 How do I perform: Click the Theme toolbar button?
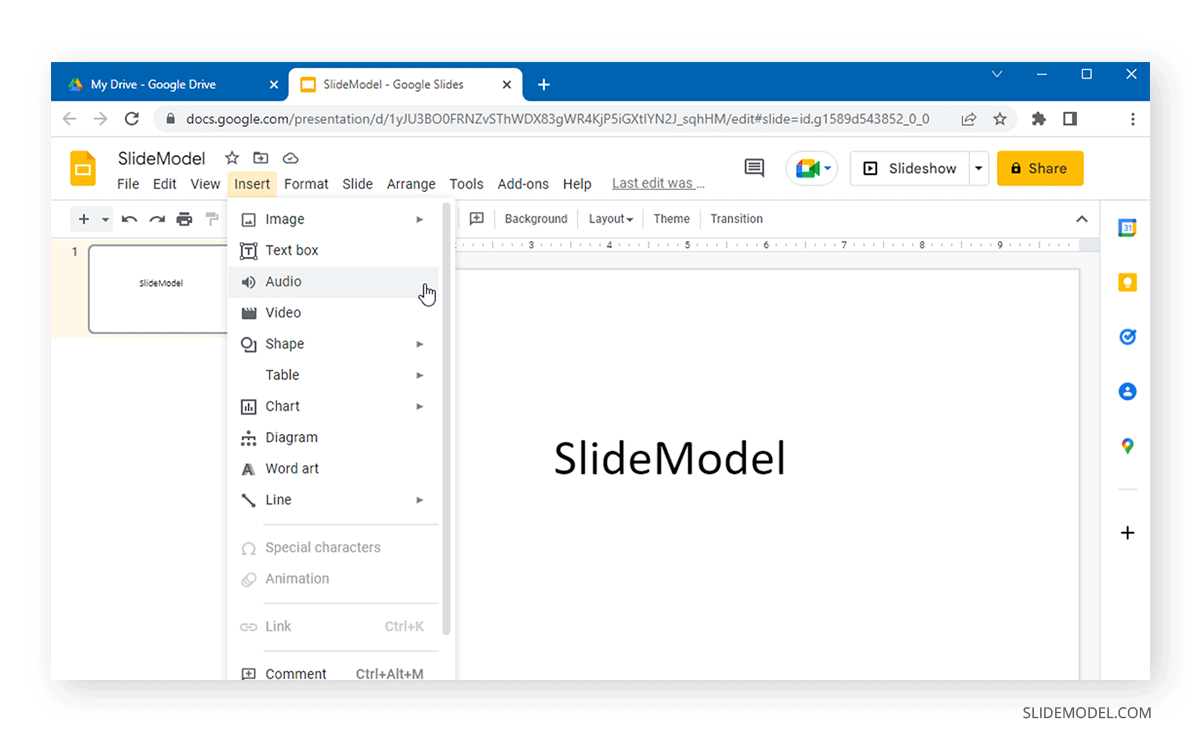click(671, 219)
